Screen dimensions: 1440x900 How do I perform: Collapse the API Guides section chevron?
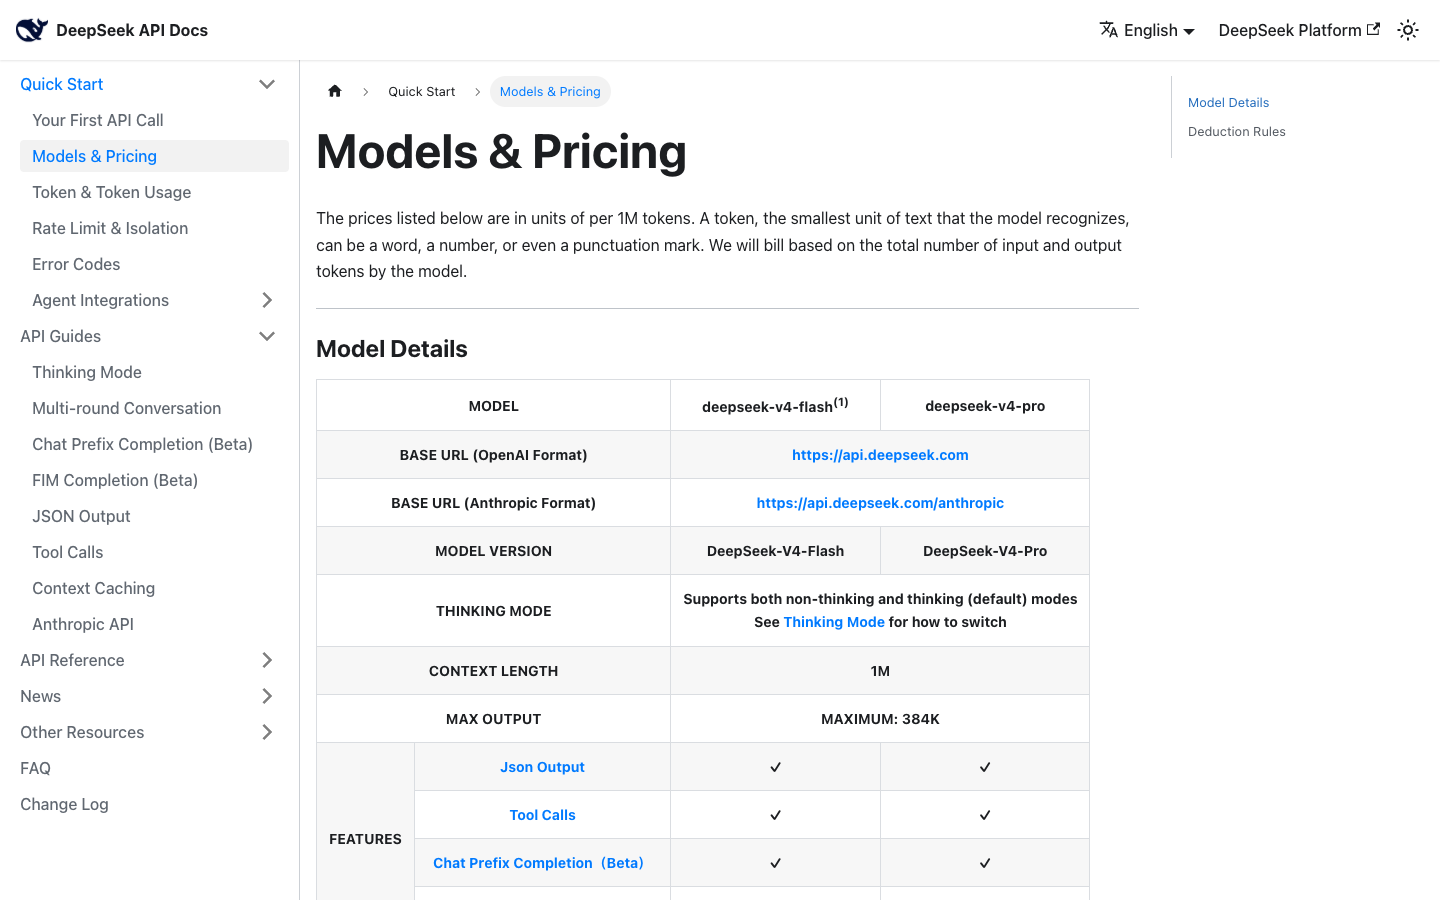(267, 336)
